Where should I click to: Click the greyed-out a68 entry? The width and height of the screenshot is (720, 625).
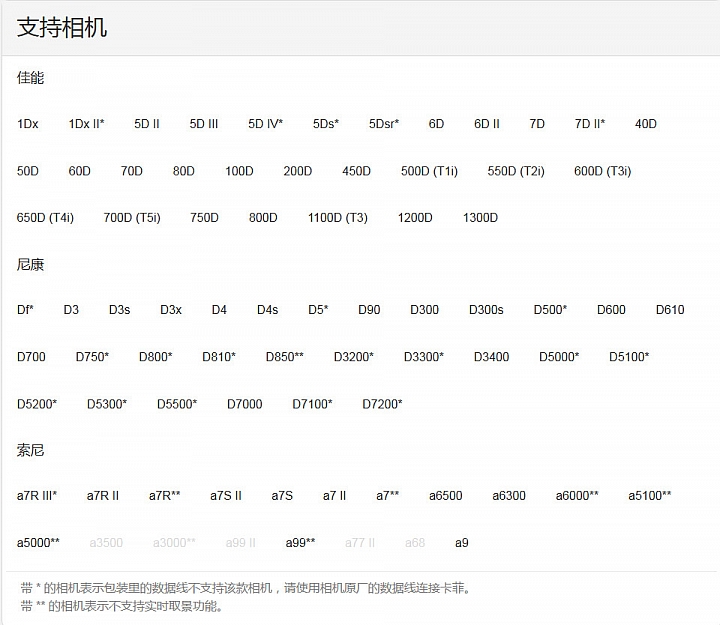point(415,543)
